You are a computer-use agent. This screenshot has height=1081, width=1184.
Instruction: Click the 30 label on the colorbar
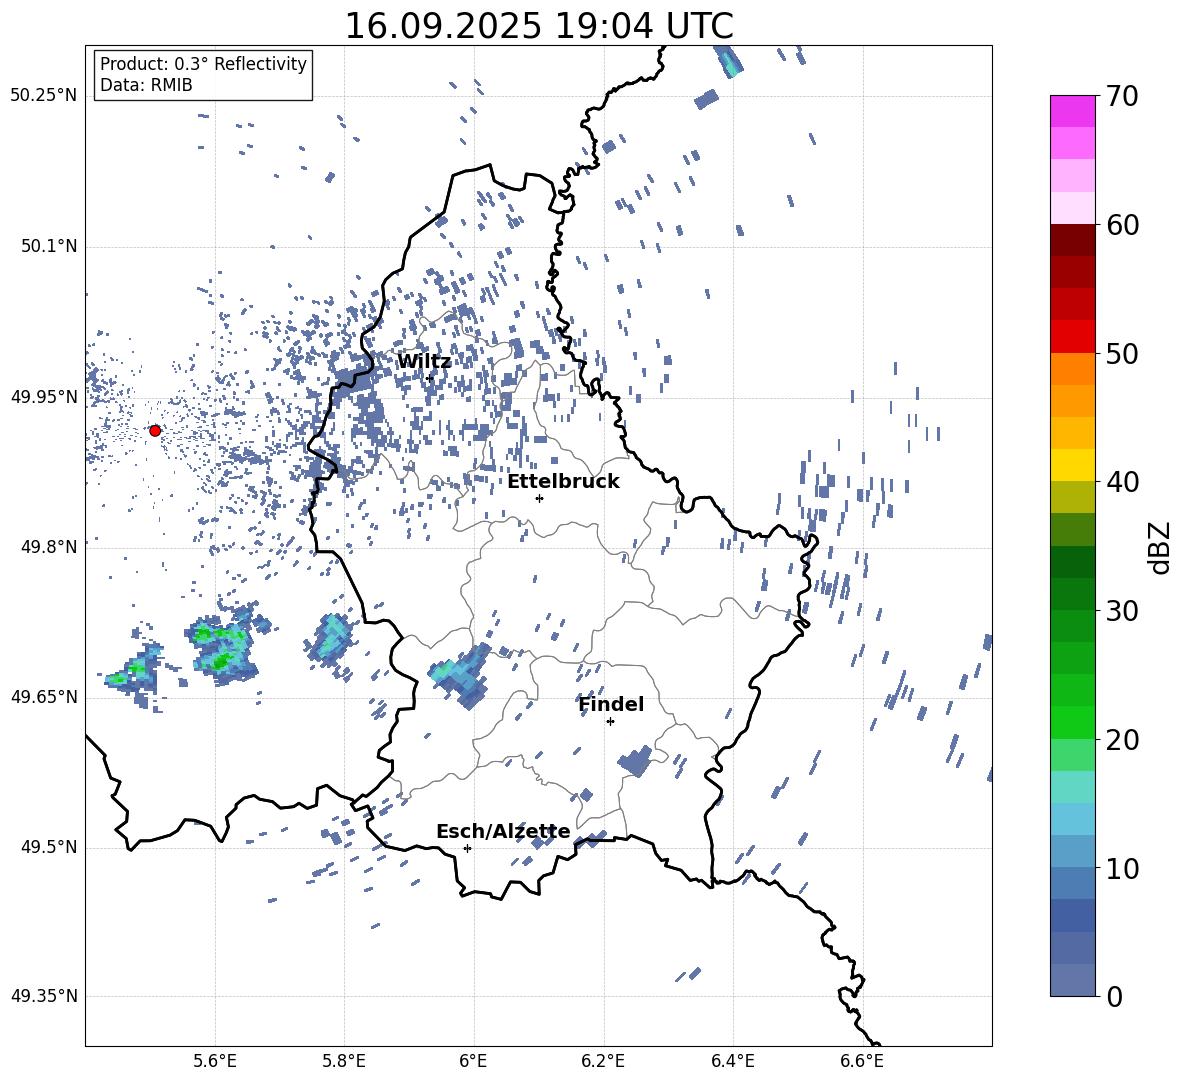1121,610
